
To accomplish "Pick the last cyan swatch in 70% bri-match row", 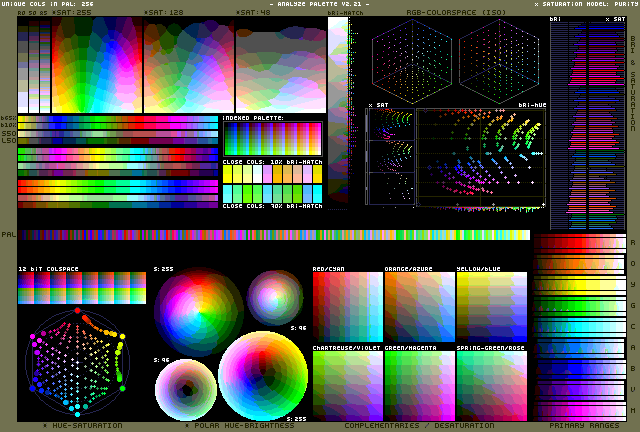I will point(318,194).
